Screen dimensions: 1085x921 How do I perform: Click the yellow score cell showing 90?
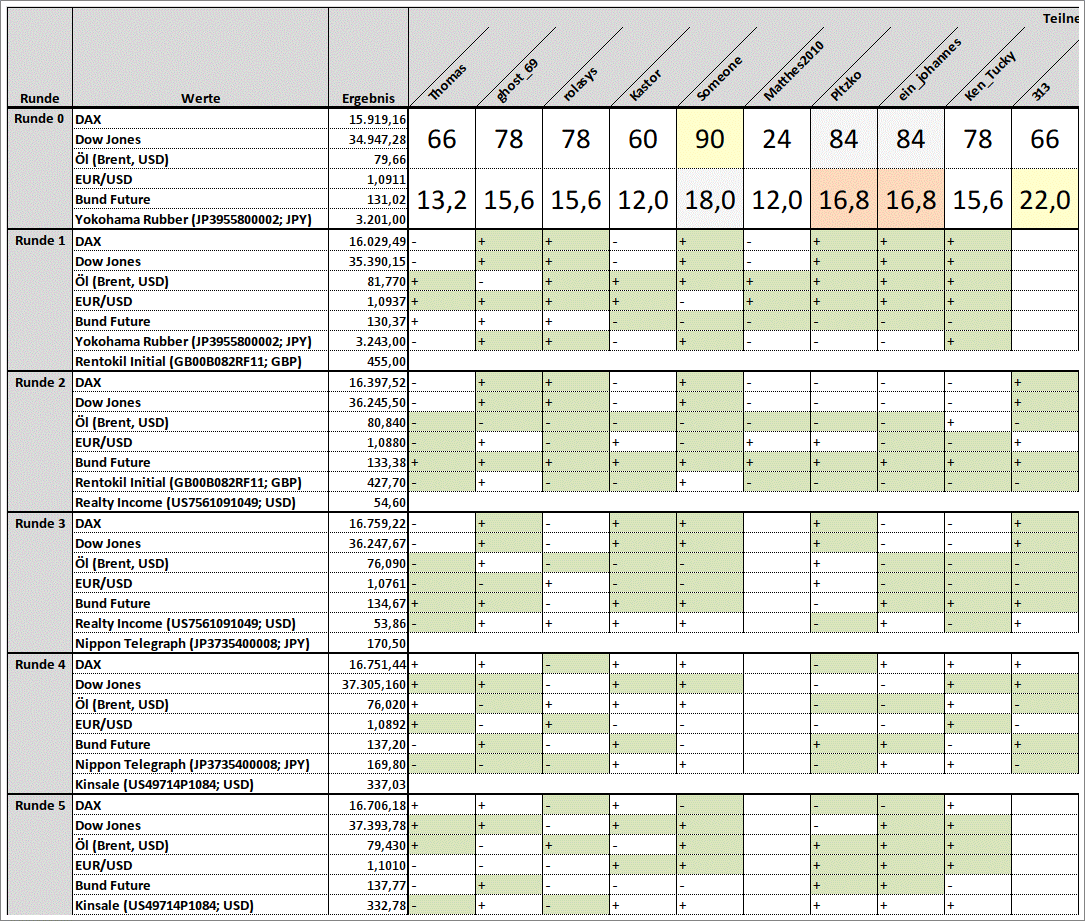[709, 138]
